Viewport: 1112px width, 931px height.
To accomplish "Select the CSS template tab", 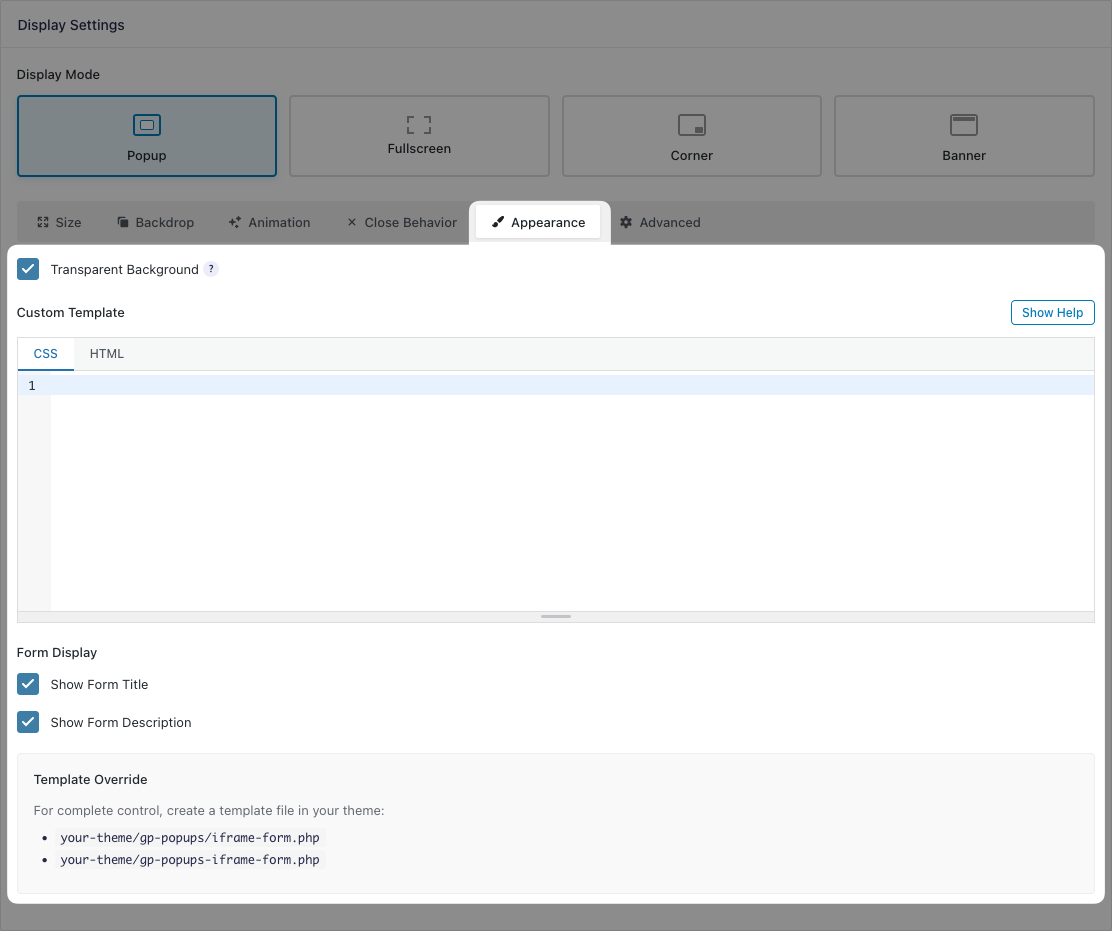I will click(46, 354).
